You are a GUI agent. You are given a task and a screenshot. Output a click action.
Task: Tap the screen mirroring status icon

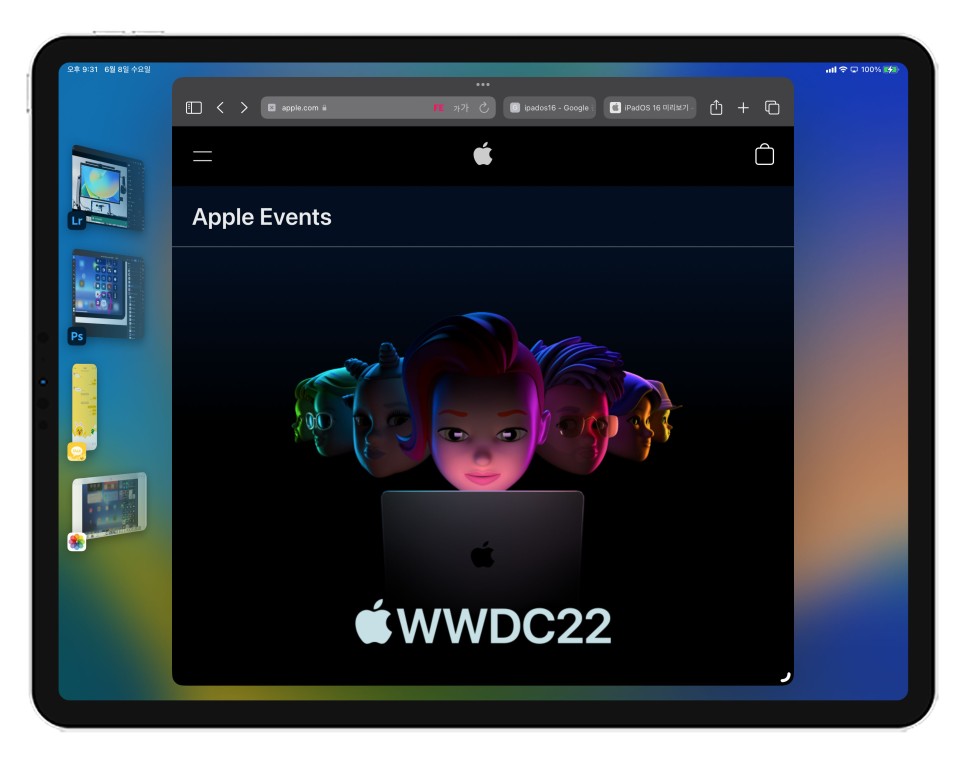coord(854,70)
